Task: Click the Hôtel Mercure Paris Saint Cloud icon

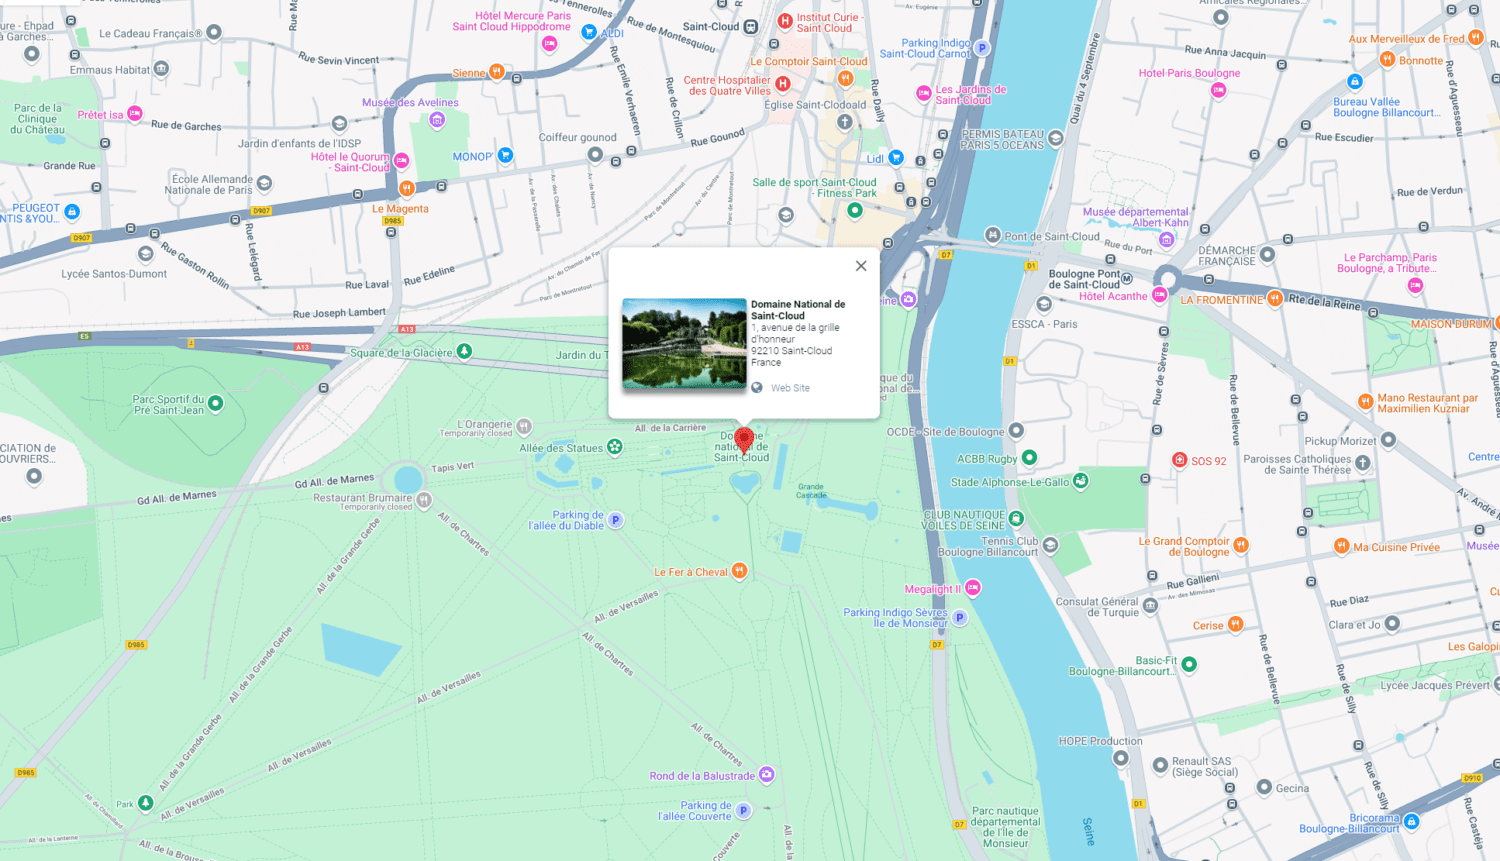Action: pos(549,44)
